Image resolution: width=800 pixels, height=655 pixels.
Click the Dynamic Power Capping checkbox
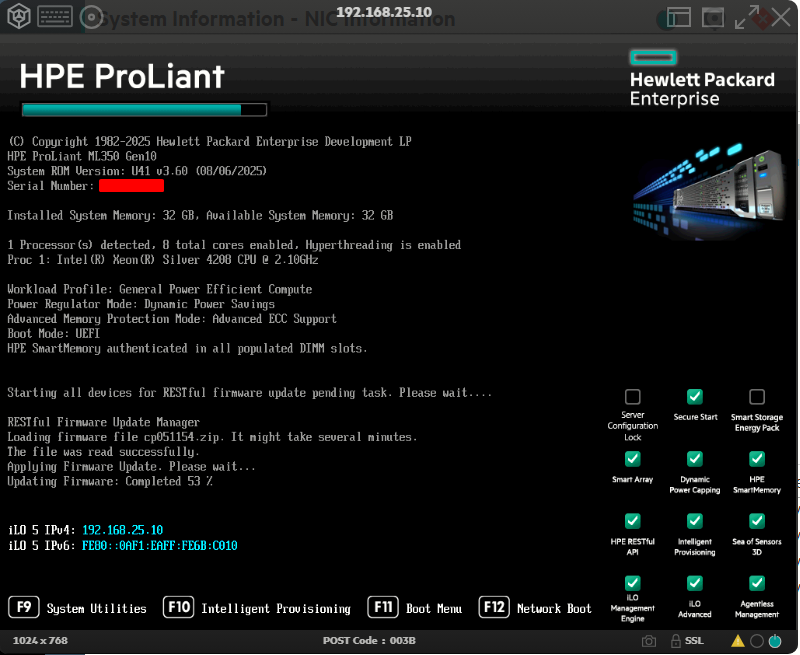coord(695,459)
